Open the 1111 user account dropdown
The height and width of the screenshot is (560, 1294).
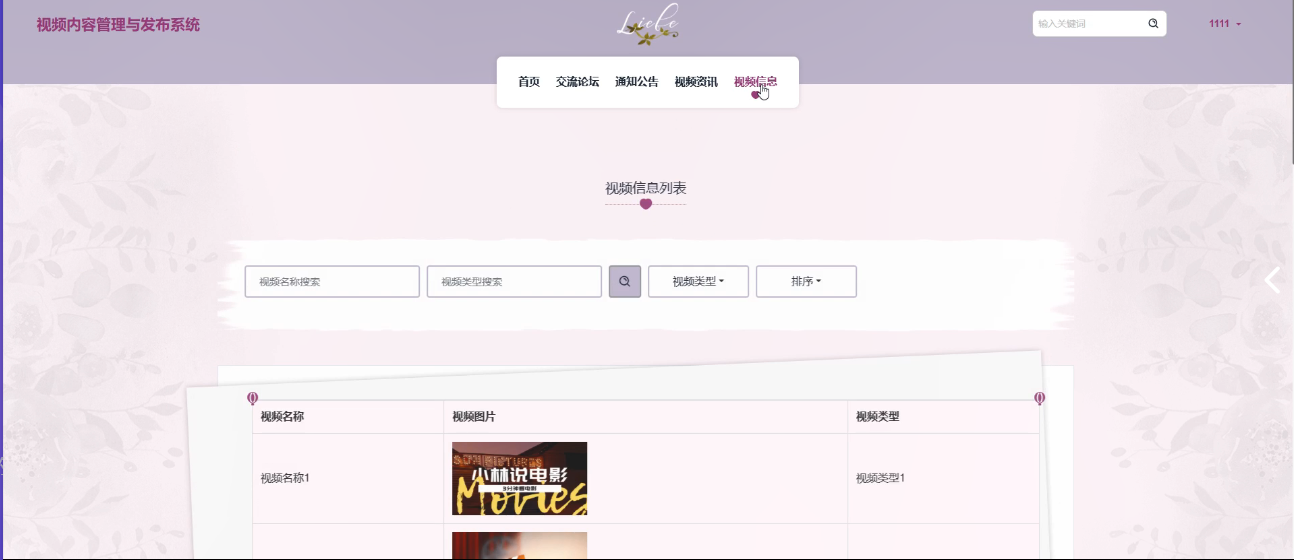coord(1225,24)
